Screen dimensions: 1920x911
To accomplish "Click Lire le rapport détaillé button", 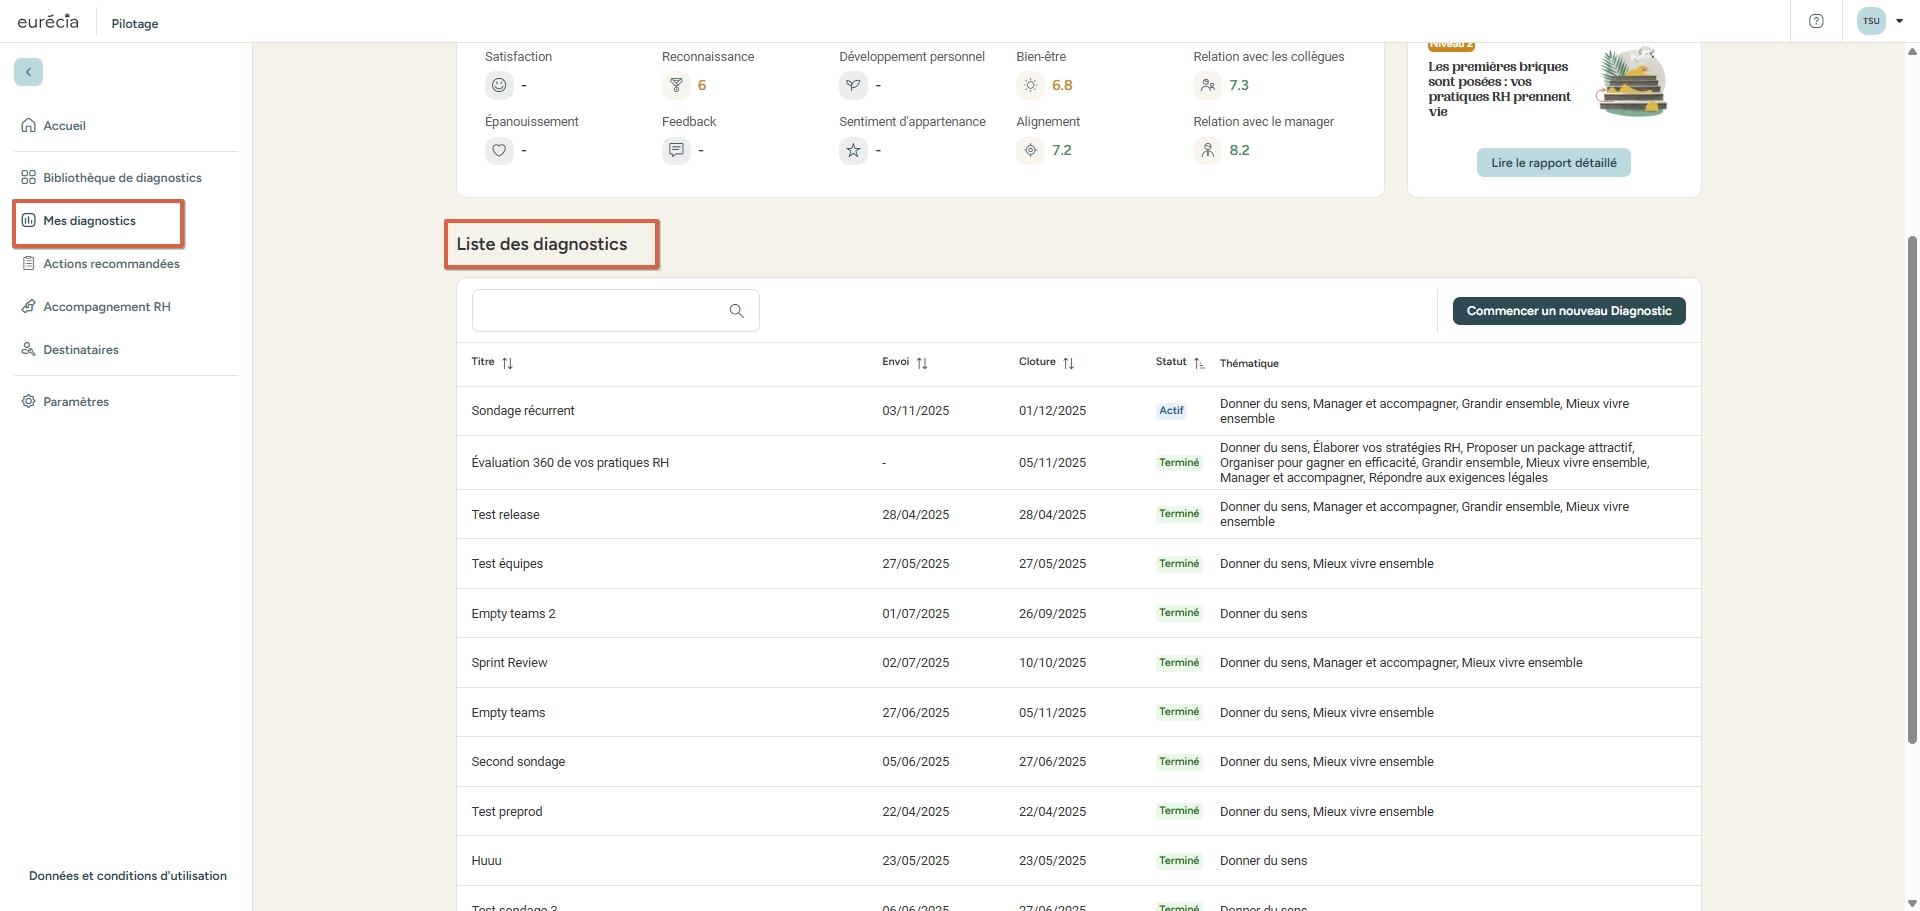I will (x=1553, y=163).
